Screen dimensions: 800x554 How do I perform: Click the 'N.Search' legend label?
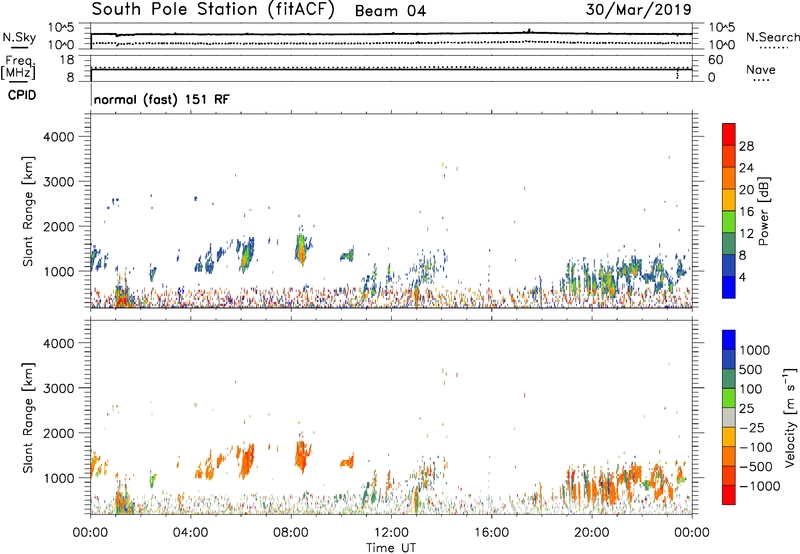point(772,37)
